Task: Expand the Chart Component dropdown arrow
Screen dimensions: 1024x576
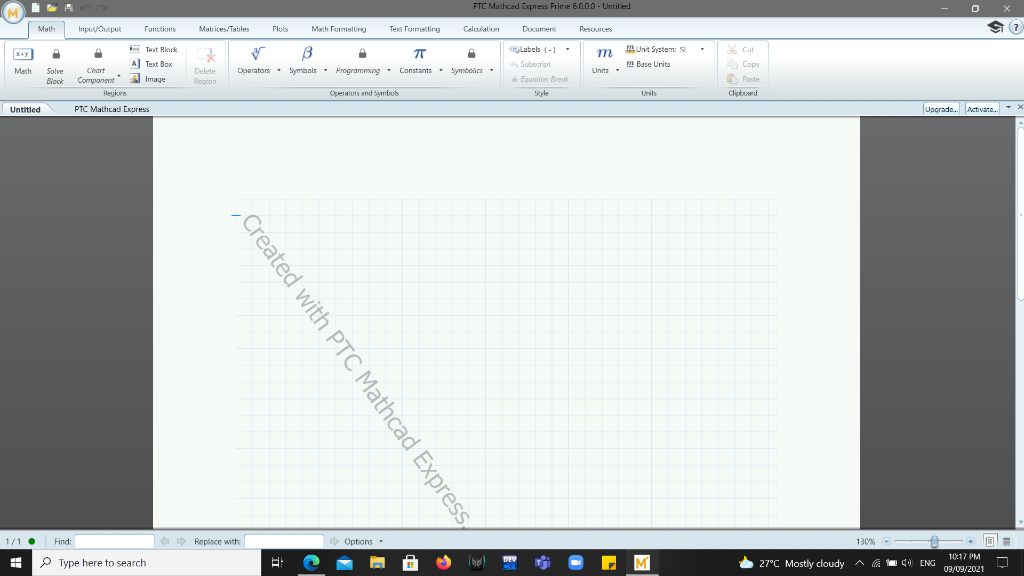Action: click(119, 76)
